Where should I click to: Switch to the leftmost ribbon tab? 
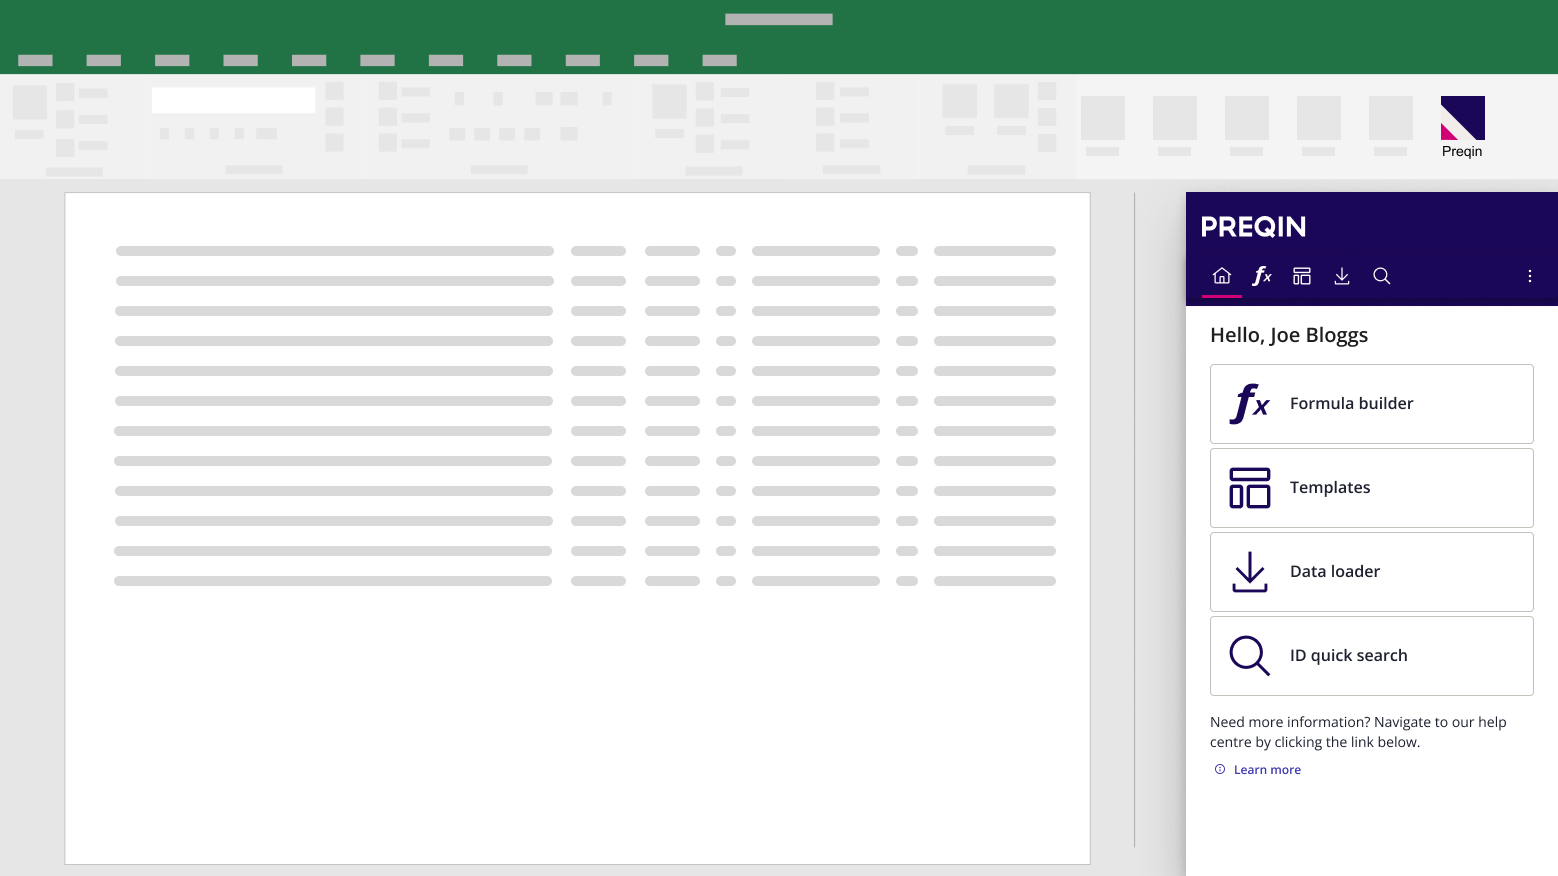(35, 60)
